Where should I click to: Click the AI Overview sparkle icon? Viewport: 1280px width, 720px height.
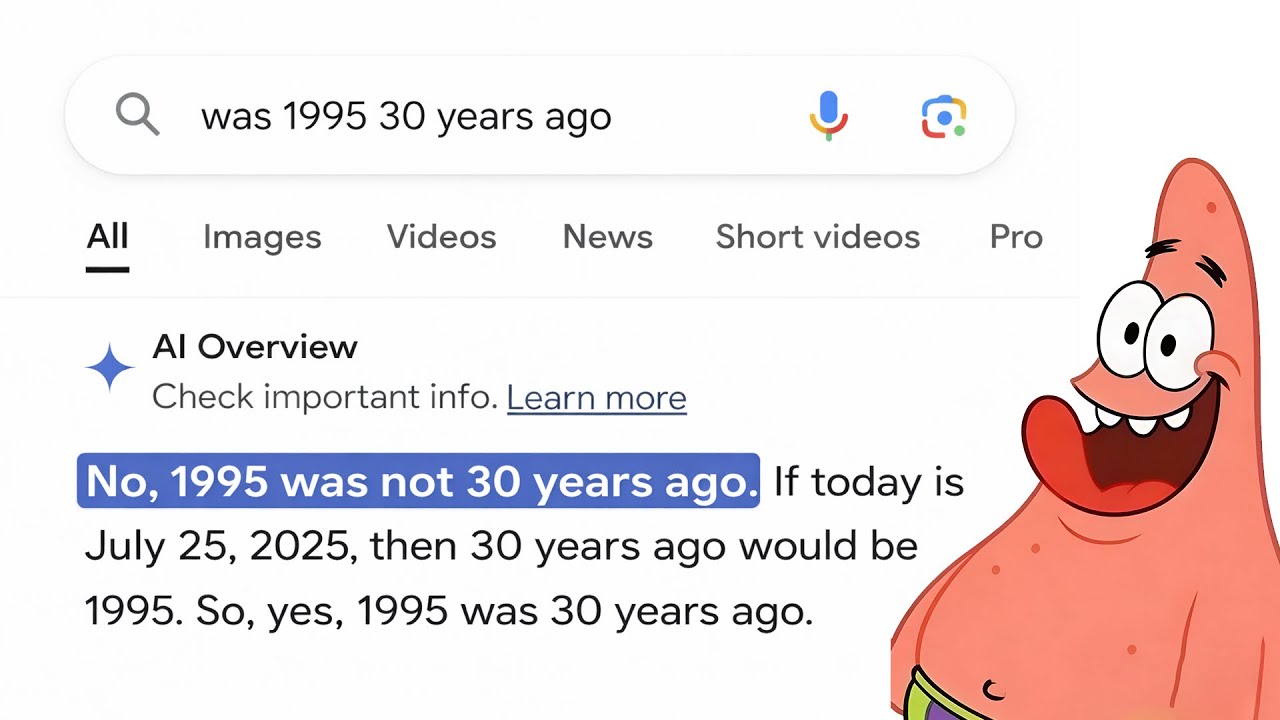[110, 370]
